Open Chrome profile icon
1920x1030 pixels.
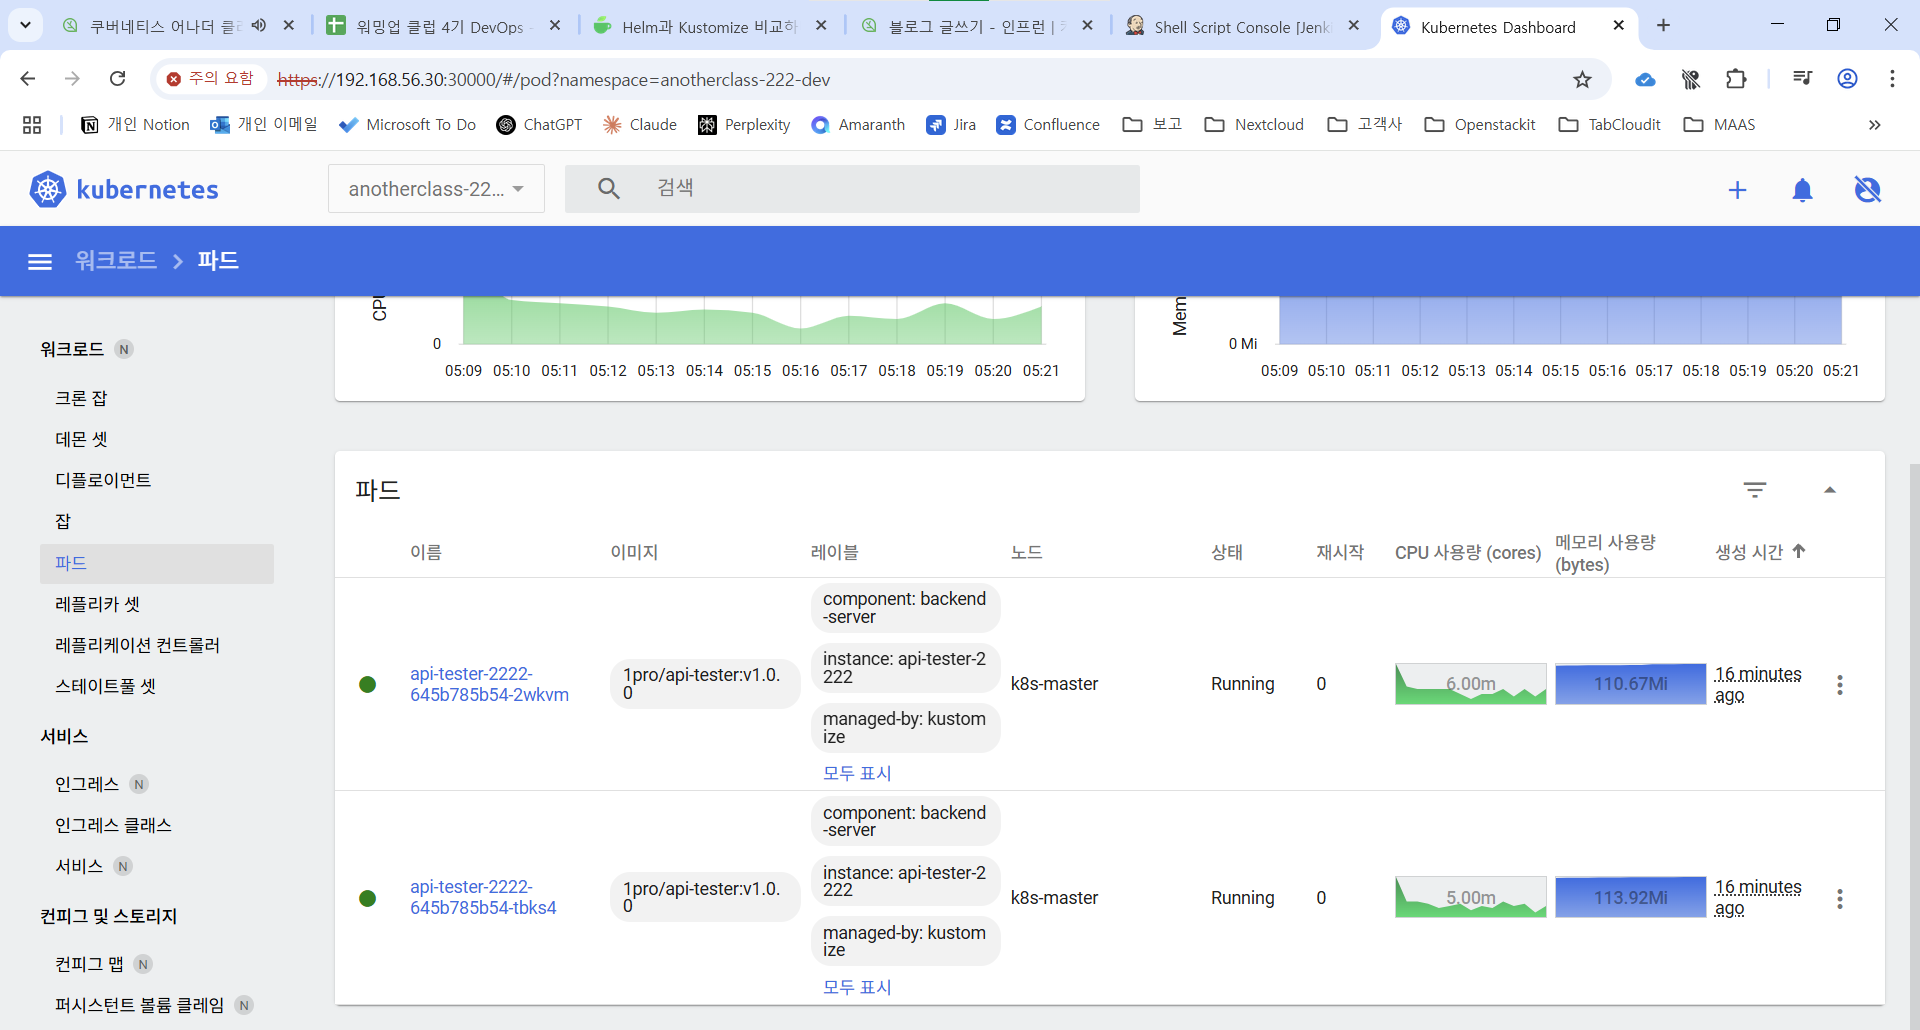coord(1847,79)
